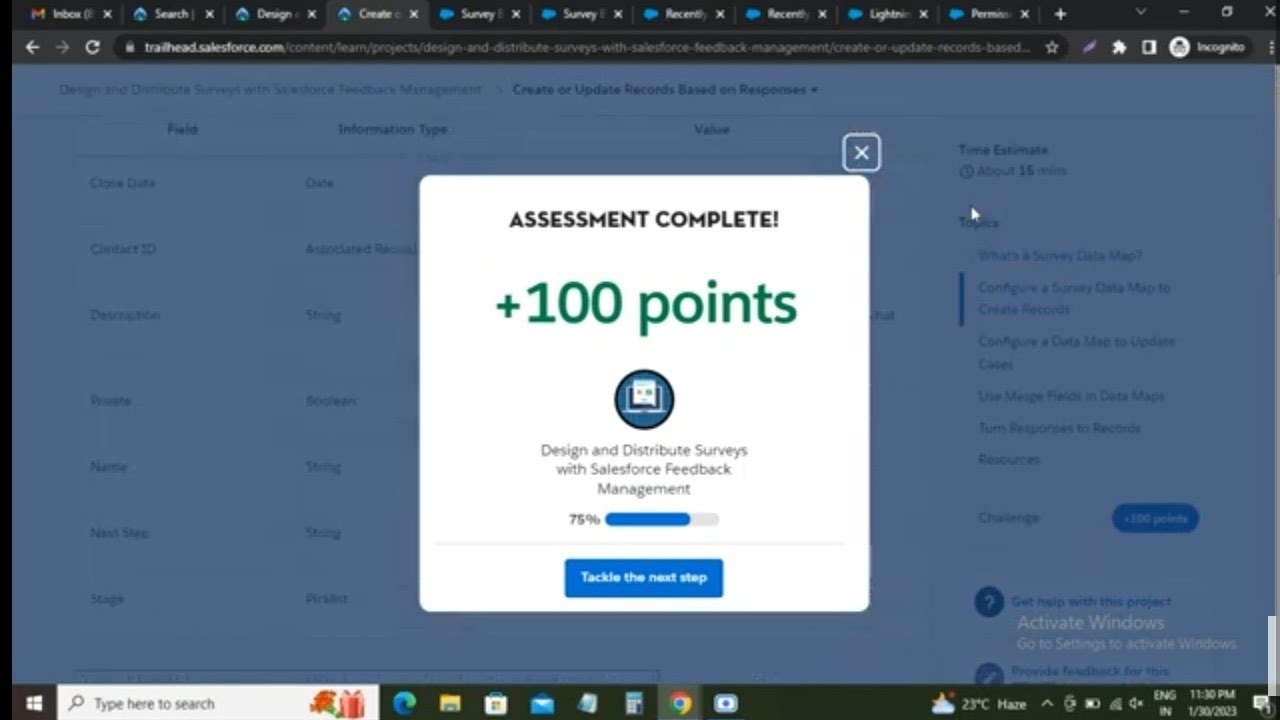Click the purple feather extension icon
Image resolution: width=1280 pixels, height=720 pixels.
(1090, 47)
